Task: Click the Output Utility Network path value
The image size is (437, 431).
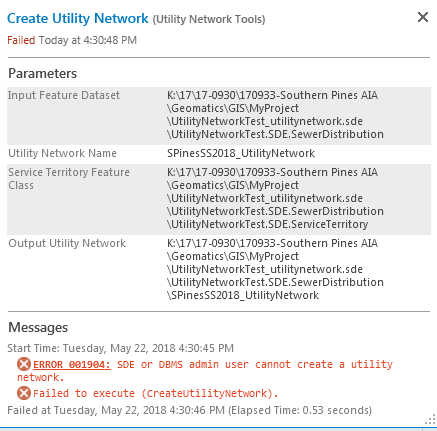Action: (275, 269)
